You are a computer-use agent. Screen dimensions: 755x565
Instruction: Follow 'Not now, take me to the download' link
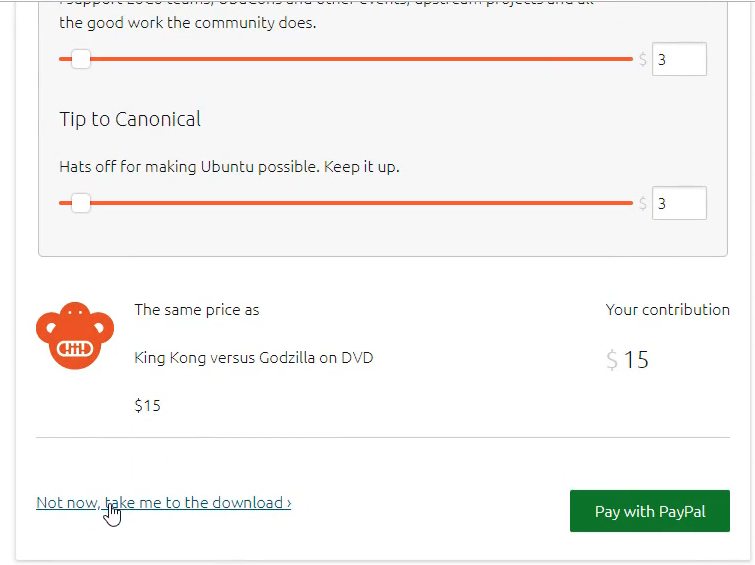coord(164,503)
